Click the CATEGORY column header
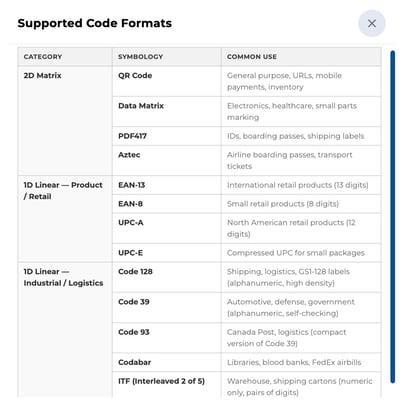The image size is (405, 407). pyautogui.click(x=65, y=57)
